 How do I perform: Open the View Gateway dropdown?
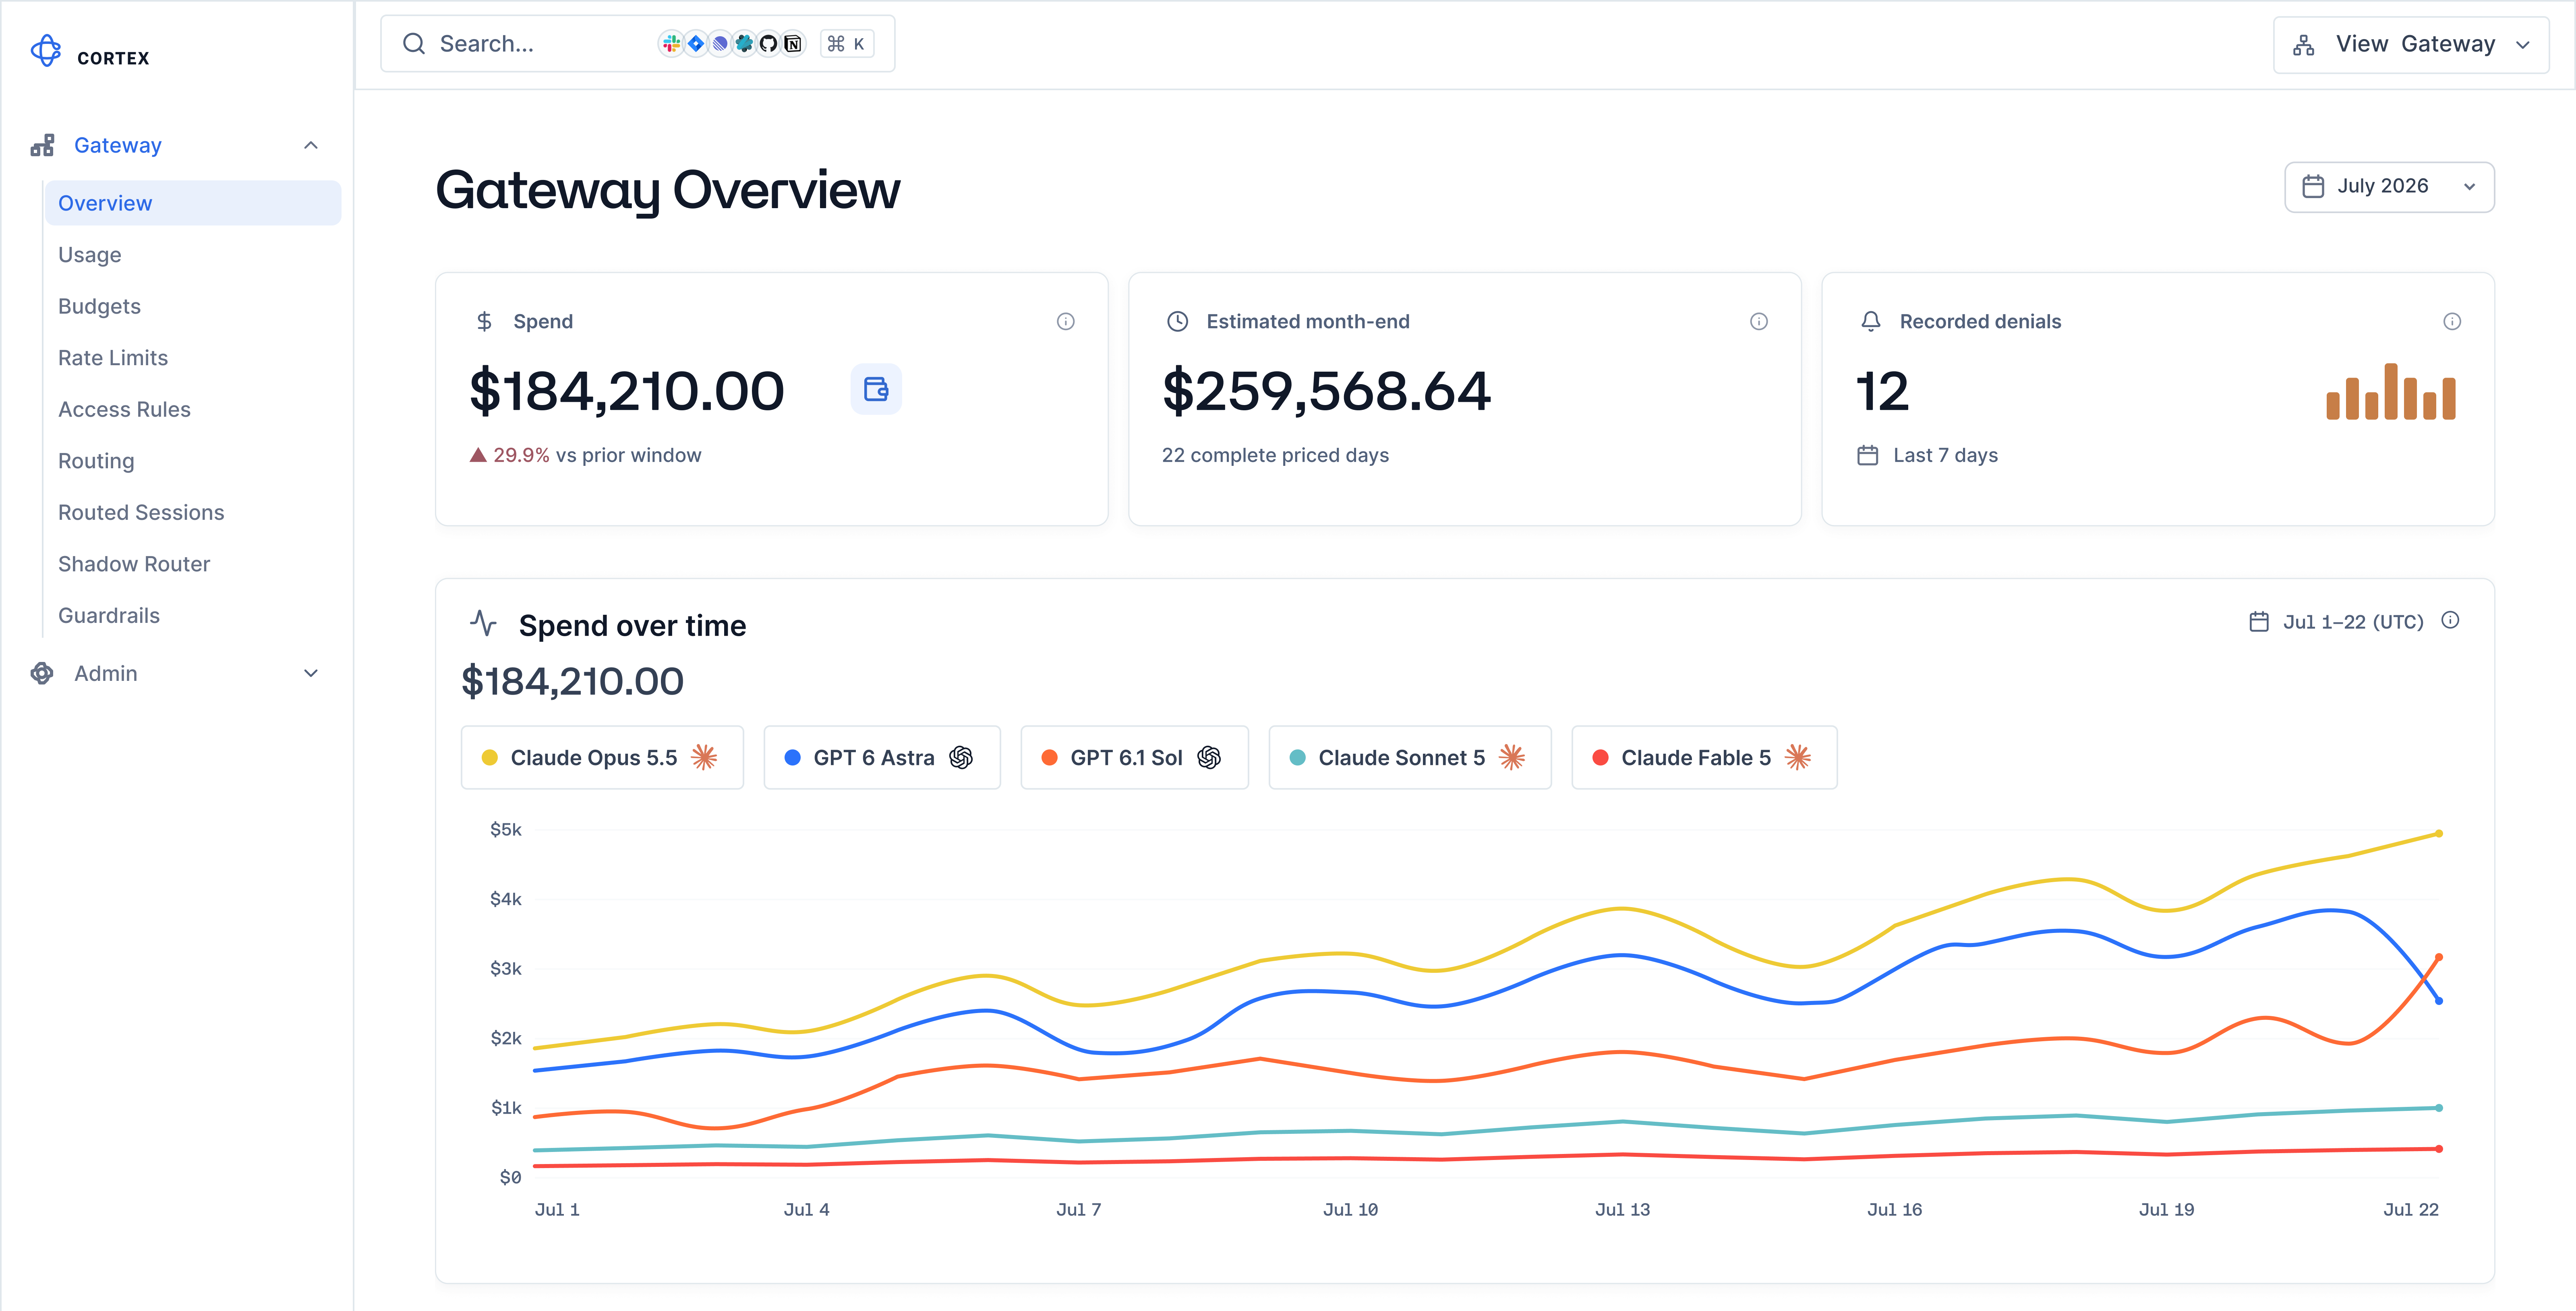point(2410,45)
